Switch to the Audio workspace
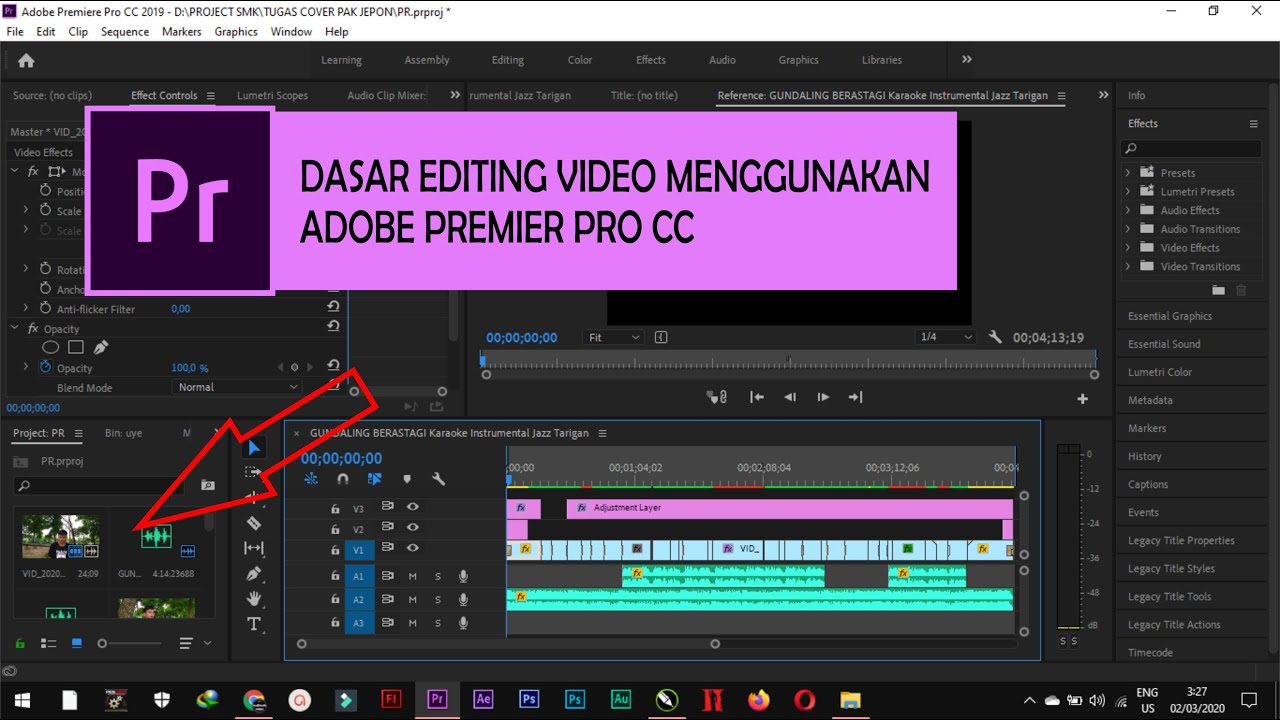This screenshot has width=1280, height=720. point(722,60)
